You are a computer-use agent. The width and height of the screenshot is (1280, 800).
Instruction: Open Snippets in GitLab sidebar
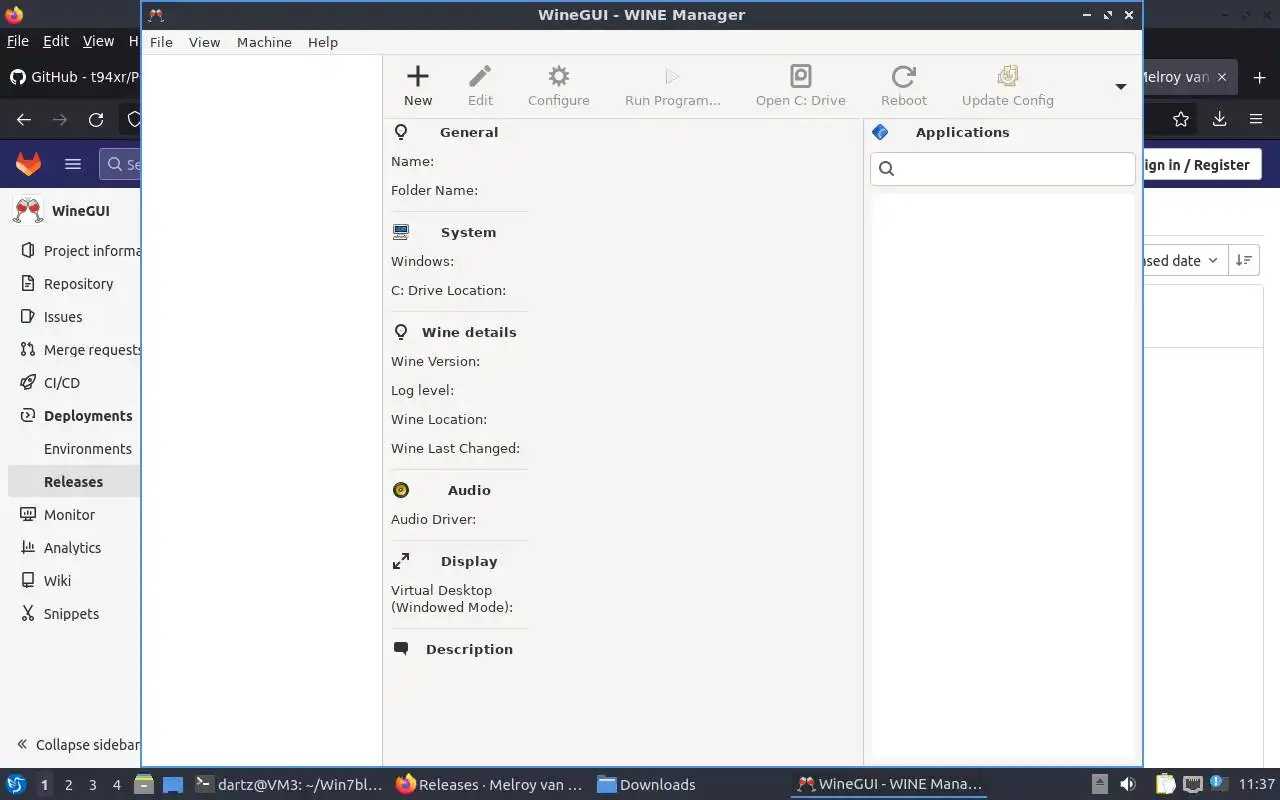[71, 614]
